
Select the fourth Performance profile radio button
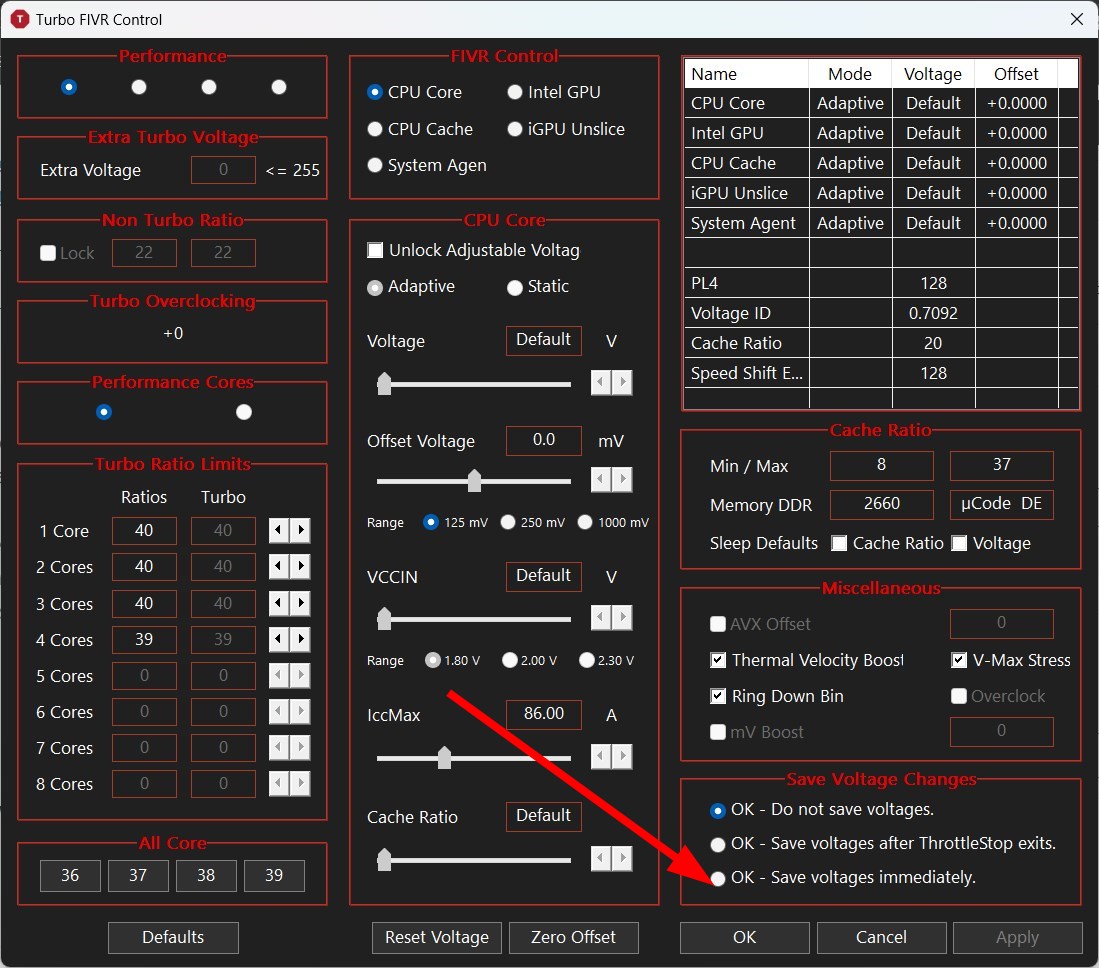(279, 87)
